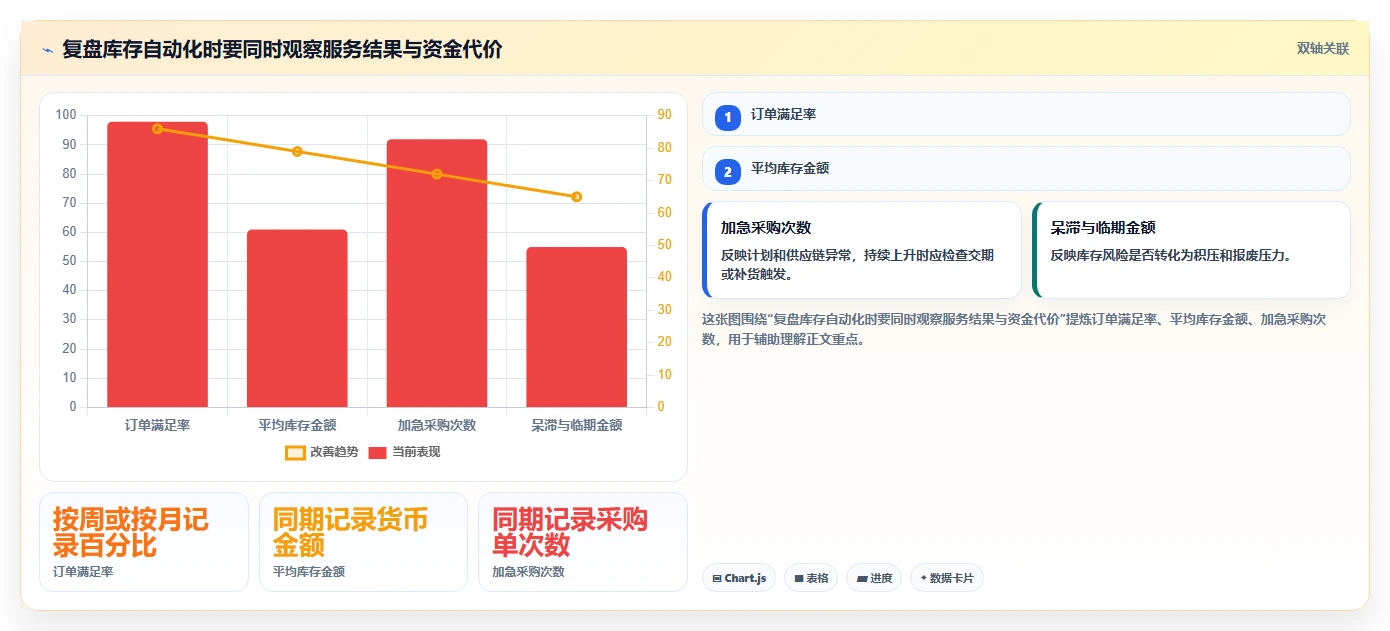Click the summary paragraph starting 这张图围绕

pos(1014,329)
